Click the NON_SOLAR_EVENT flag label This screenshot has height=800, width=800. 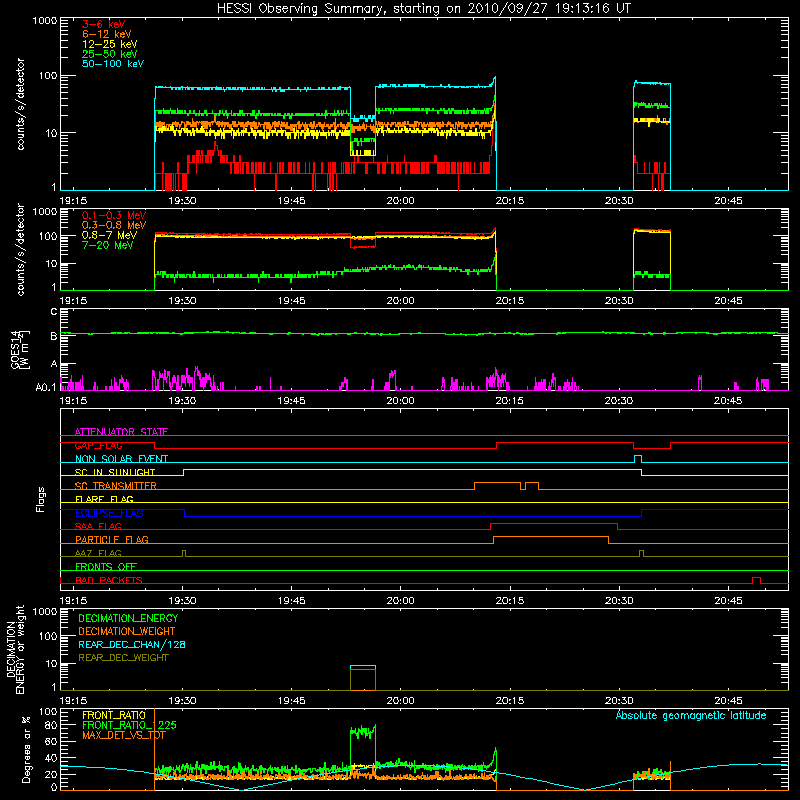[121, 459]
